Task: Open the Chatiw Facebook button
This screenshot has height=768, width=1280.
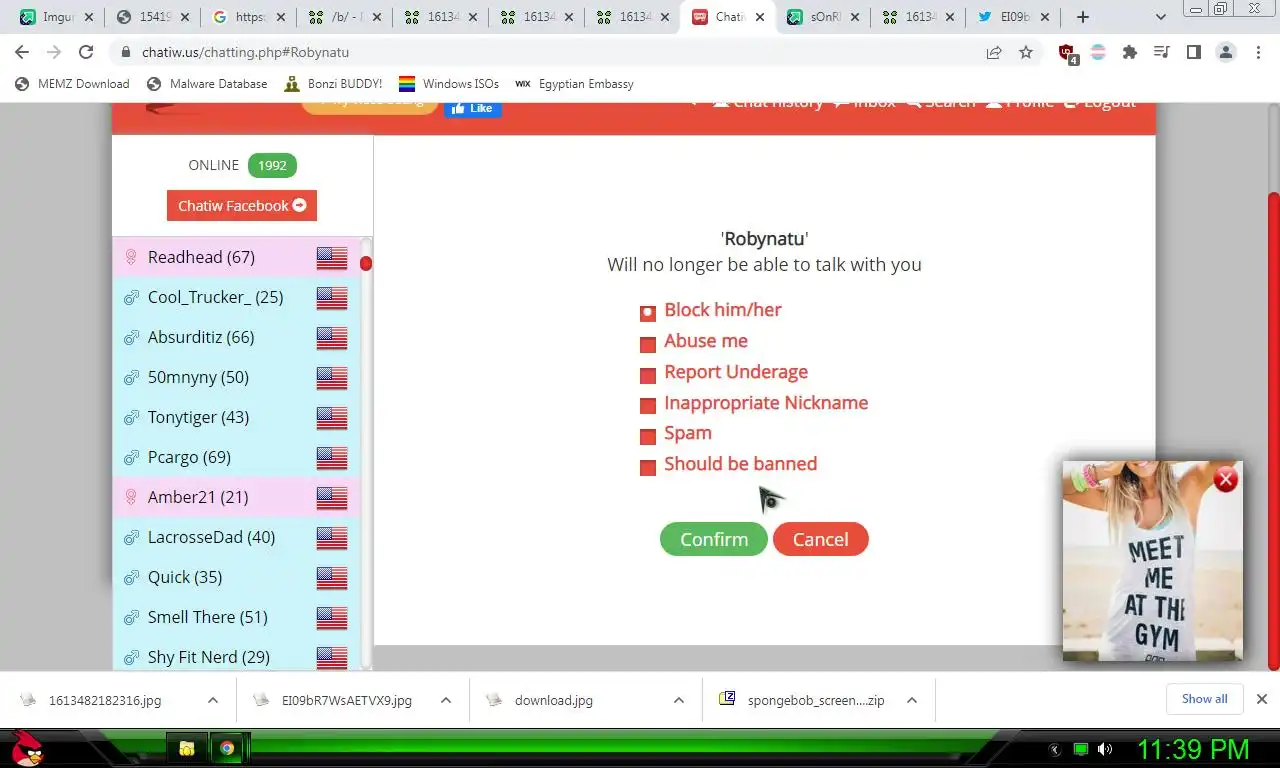Action: (242, 205)
